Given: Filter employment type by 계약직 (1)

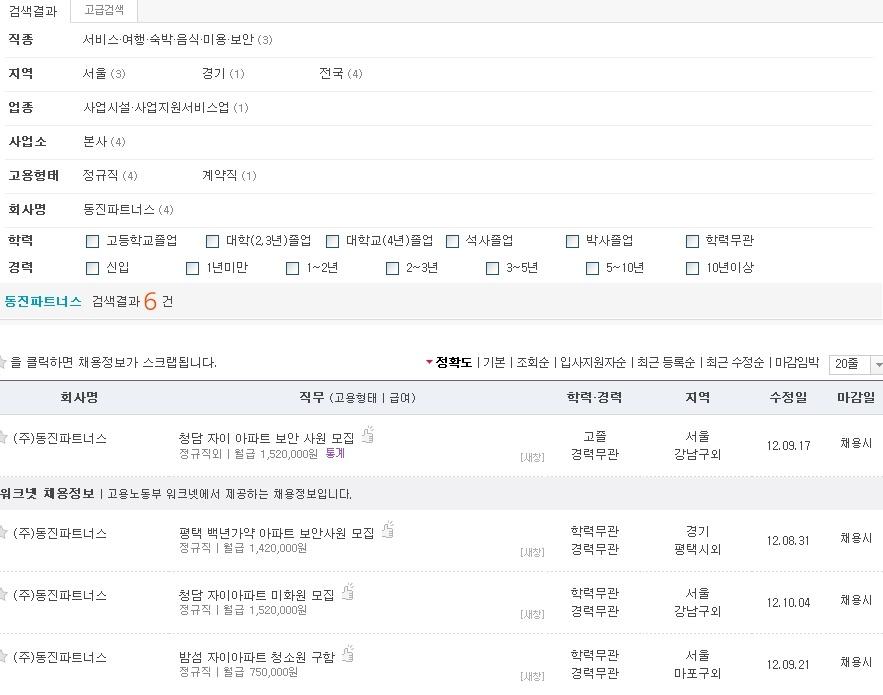Looking at the screenshot, I should click(x=229, y=175).
